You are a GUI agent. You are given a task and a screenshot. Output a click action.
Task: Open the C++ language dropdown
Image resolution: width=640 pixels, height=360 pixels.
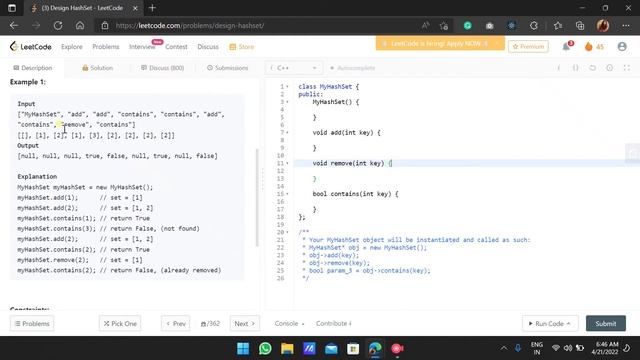(294, 68)
